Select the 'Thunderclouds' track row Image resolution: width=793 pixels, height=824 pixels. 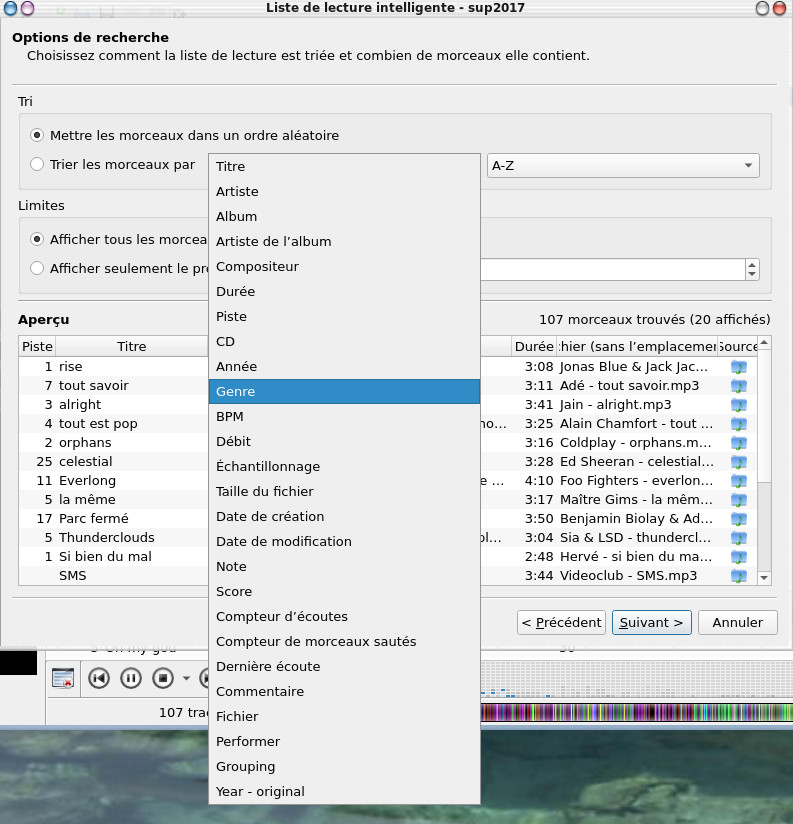114,537
